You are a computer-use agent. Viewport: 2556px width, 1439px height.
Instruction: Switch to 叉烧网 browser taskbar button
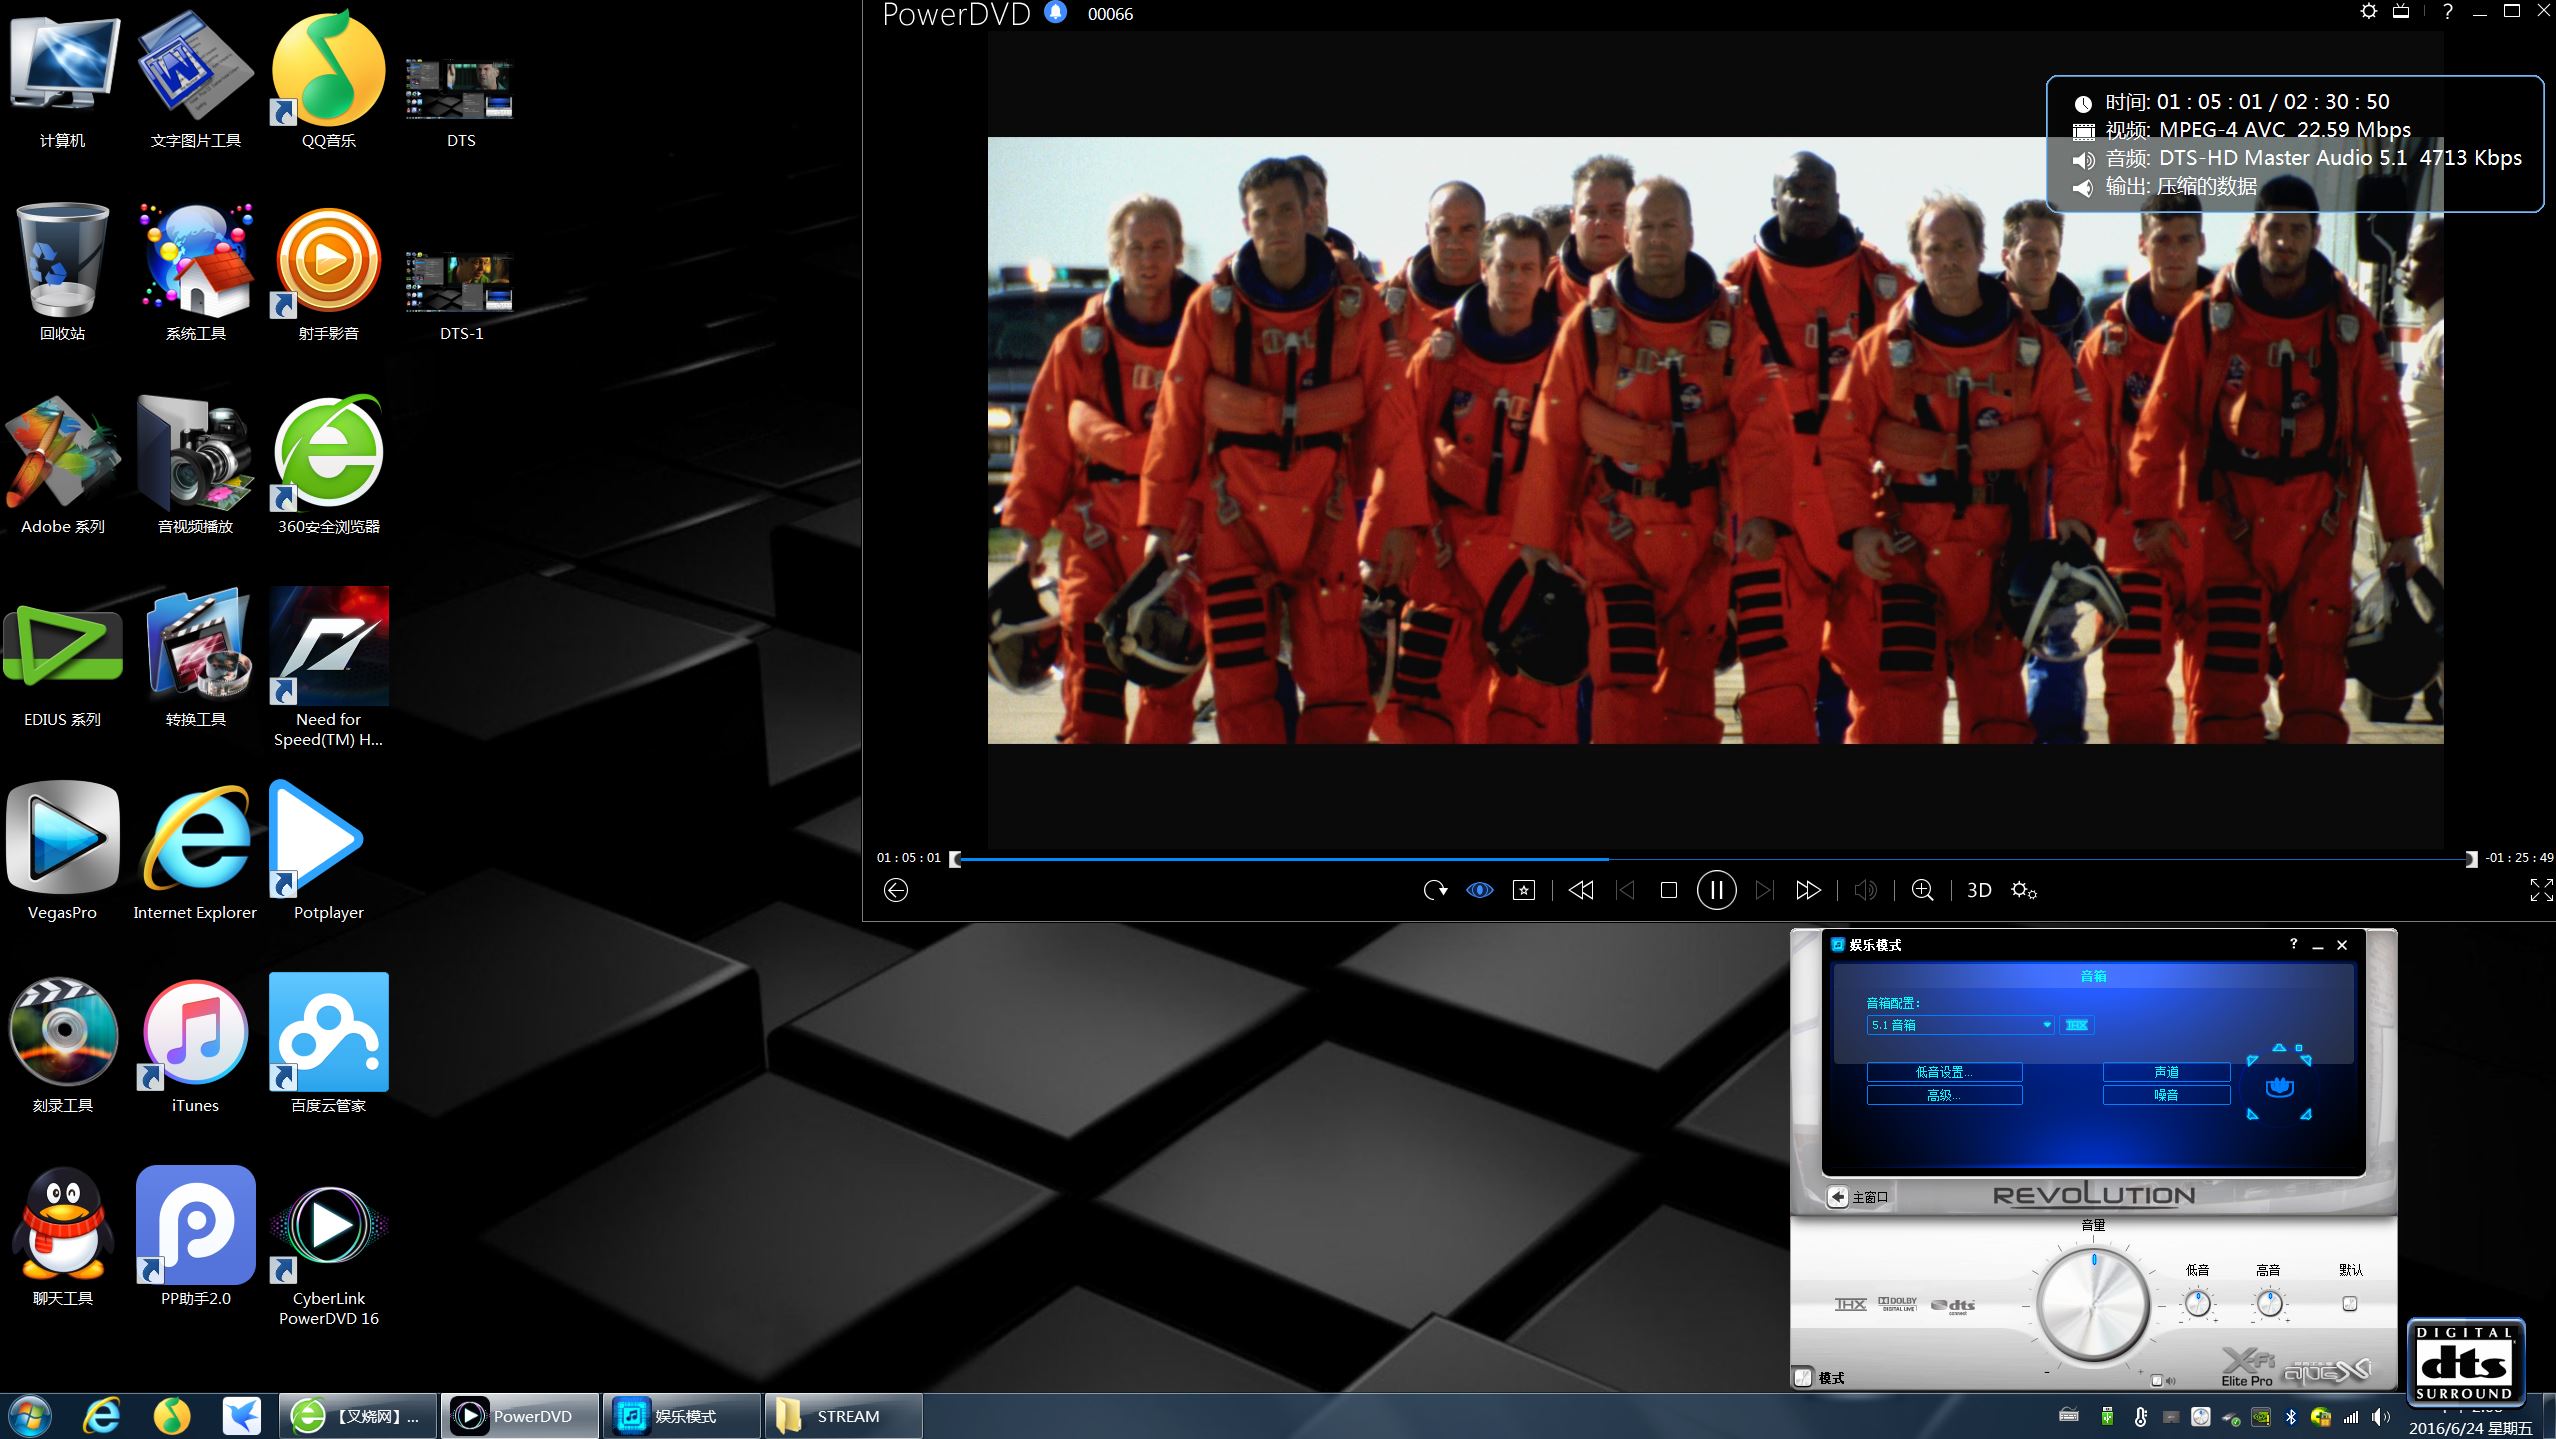tap(358, 1416)
